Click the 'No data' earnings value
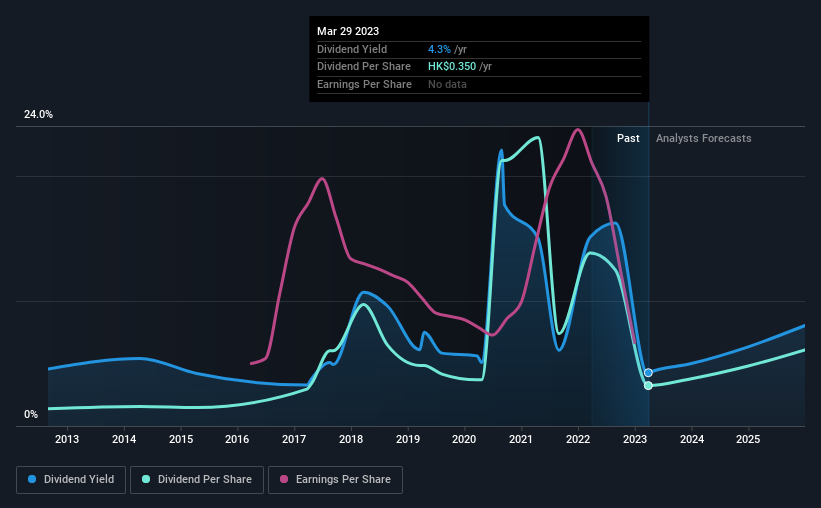The height and width of the screenshot is (508, 821). point(447,84)
